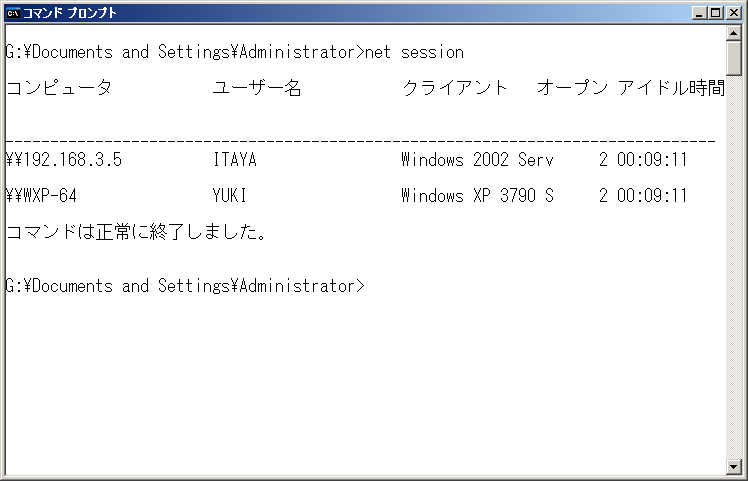Click the typed 'net session' command text
The height and width of the screenshot is (481, 748).
pos(414,52)
